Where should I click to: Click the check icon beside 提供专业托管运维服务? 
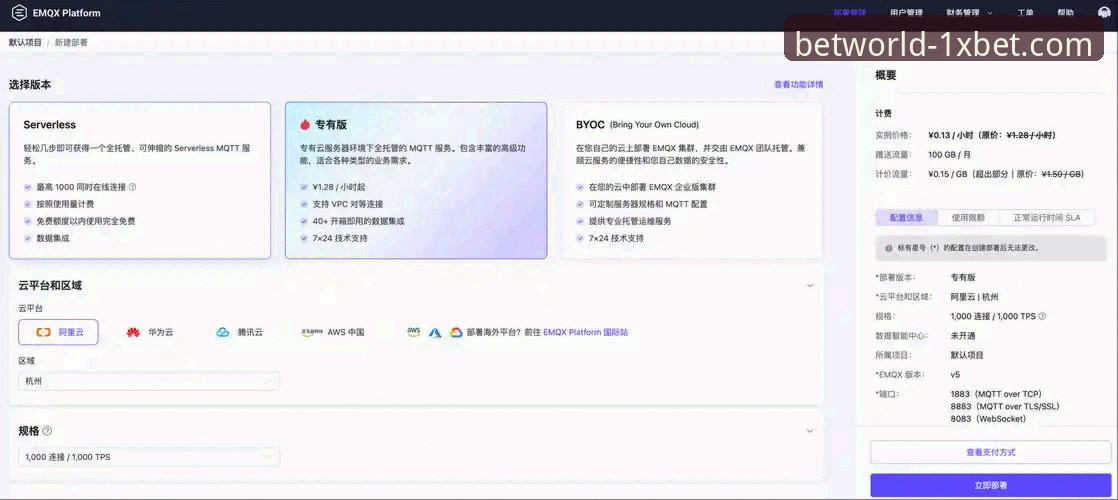(x=580, y=221)
